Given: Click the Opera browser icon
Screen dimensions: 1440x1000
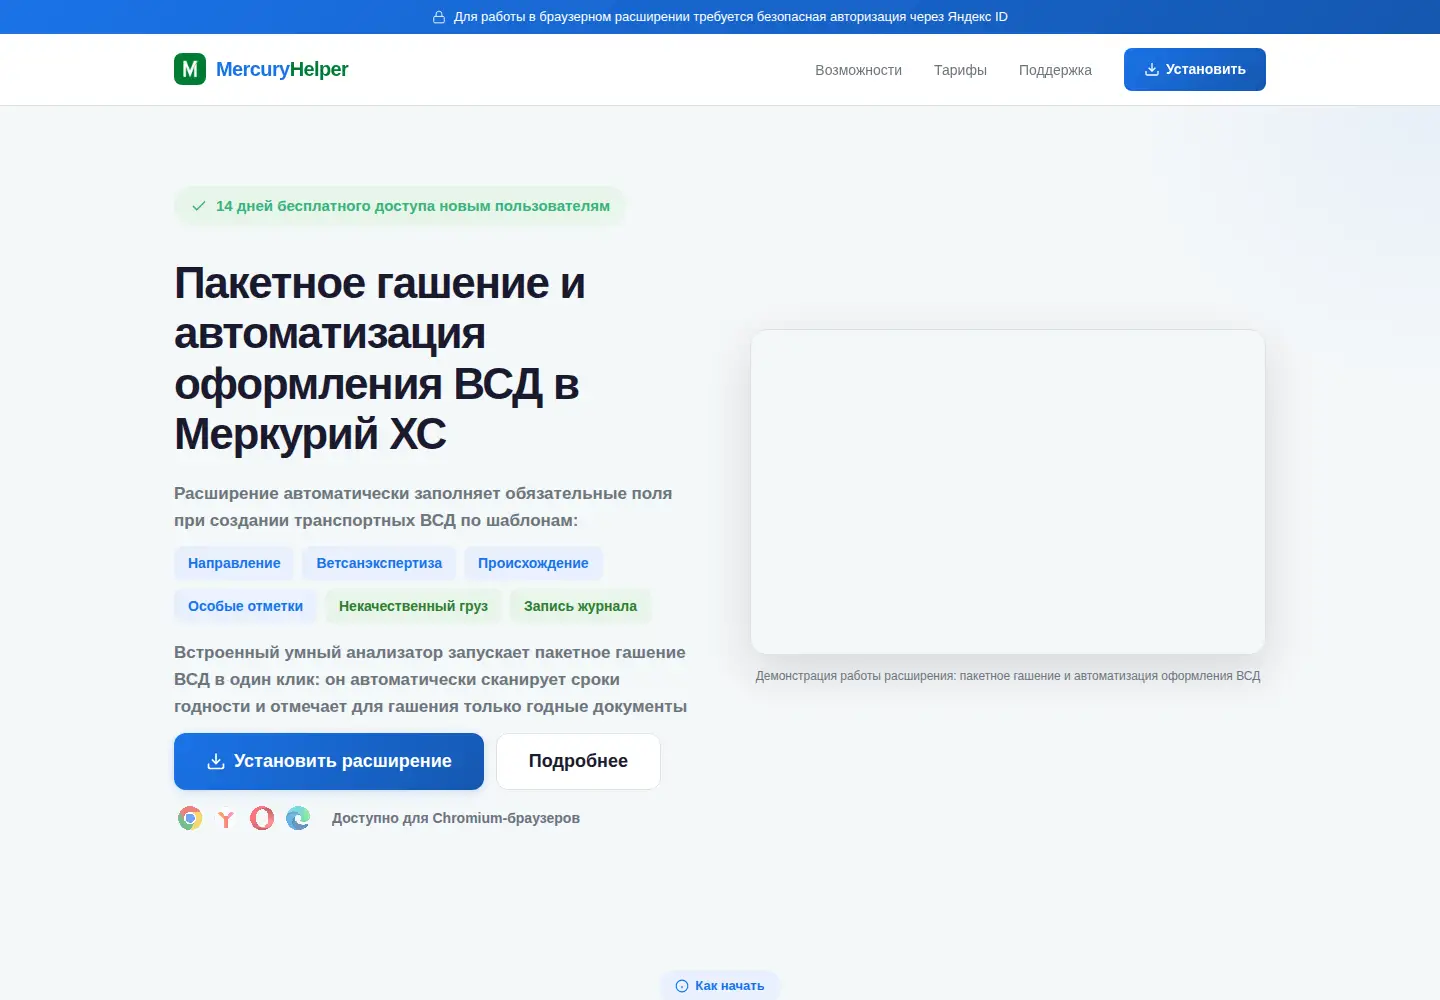Looking at the screenshot, I should [x=262, y=818].
